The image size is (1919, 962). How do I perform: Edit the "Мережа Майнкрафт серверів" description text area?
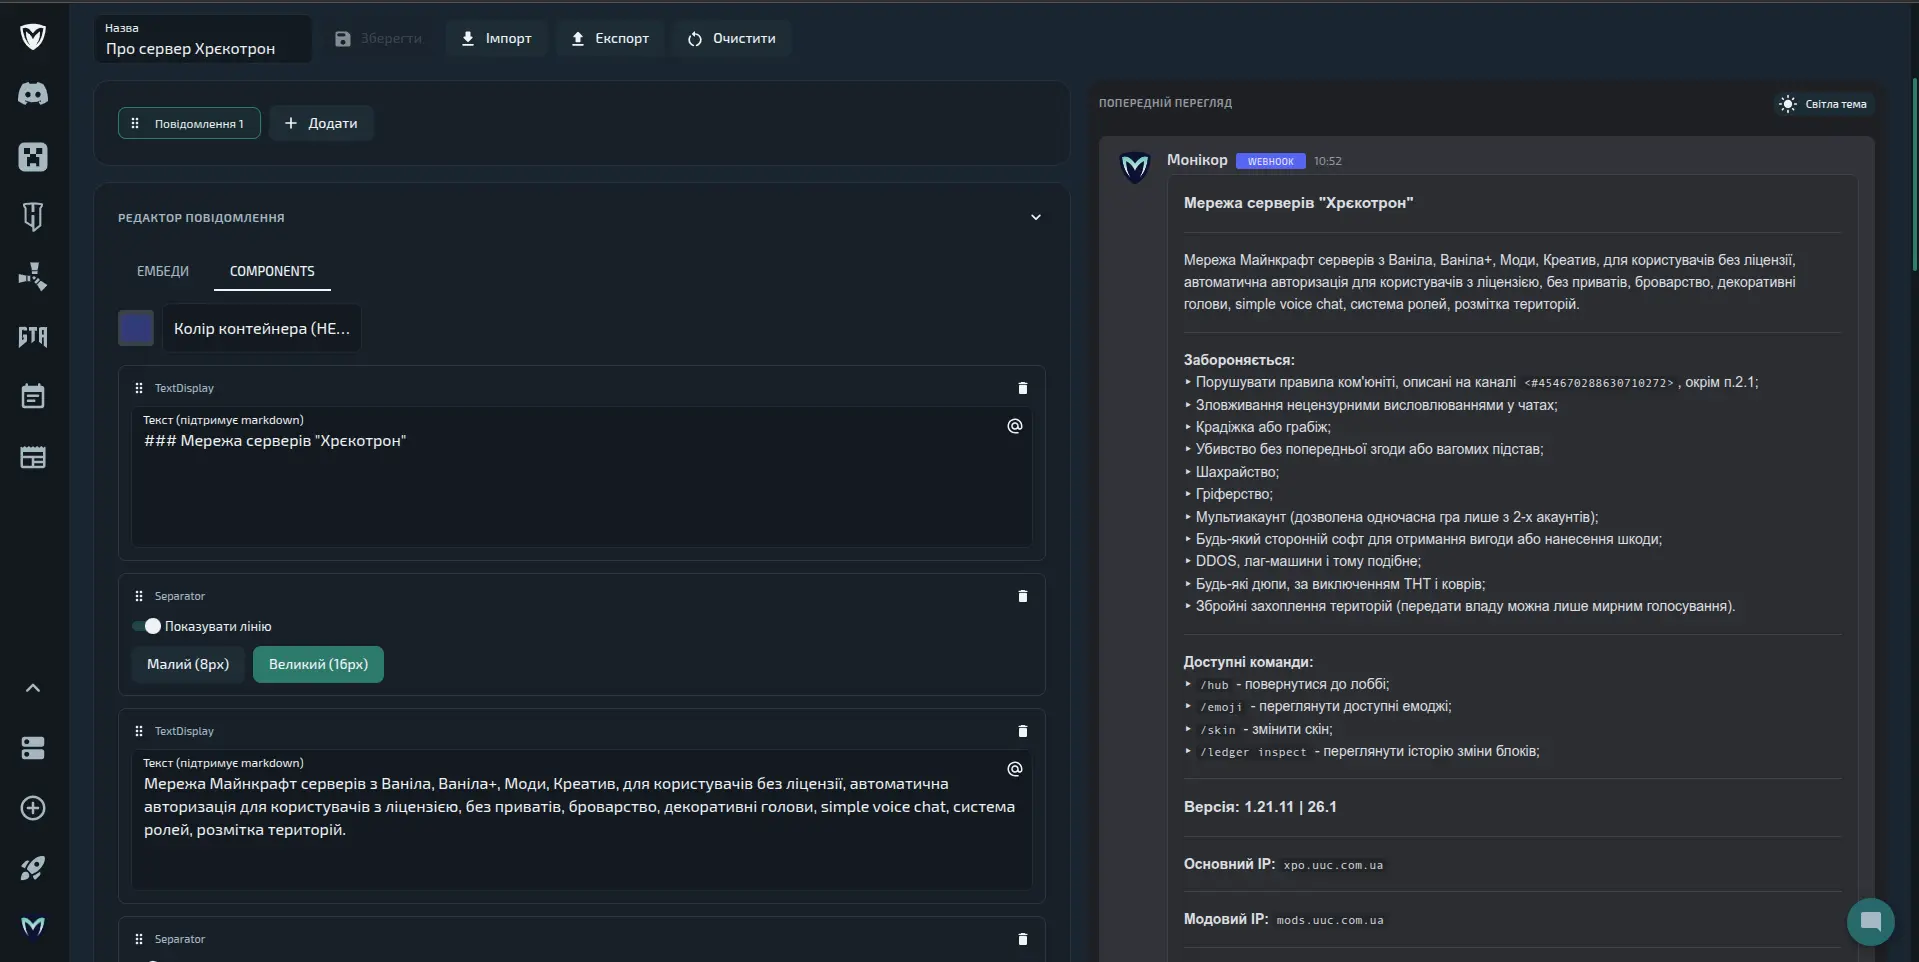click(x=582, y=820)
